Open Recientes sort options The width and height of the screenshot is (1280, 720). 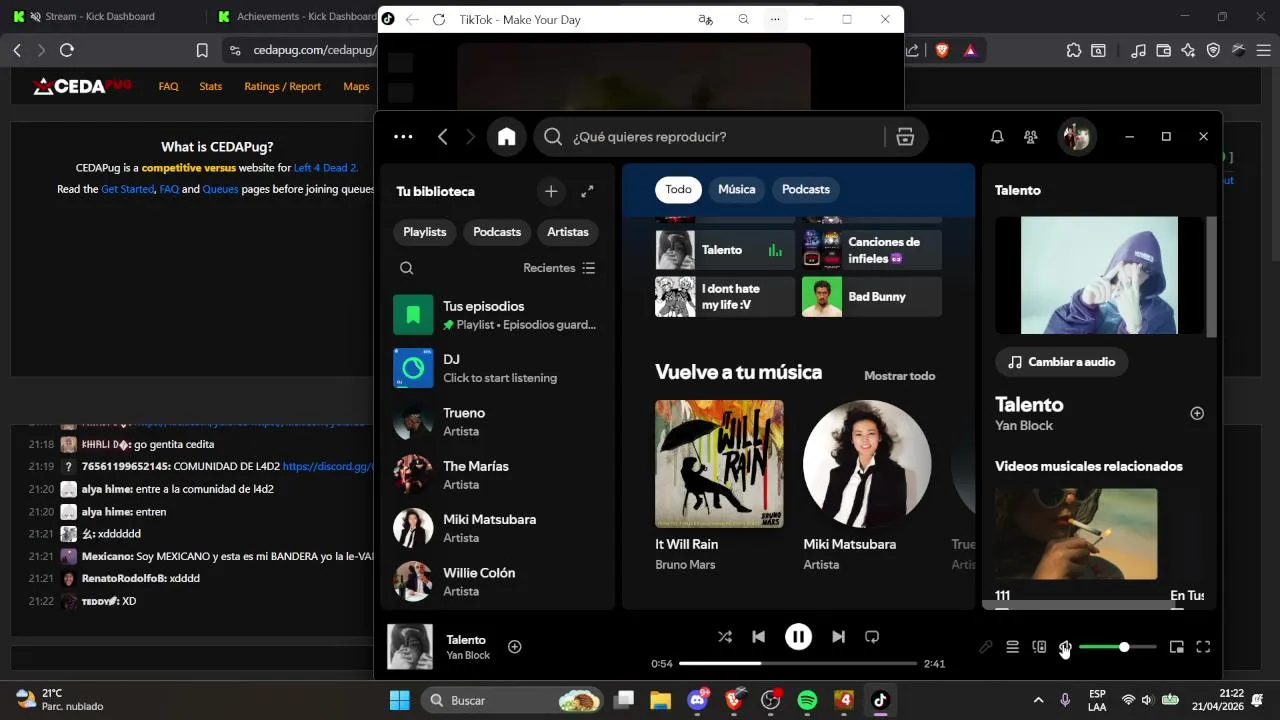559,268
